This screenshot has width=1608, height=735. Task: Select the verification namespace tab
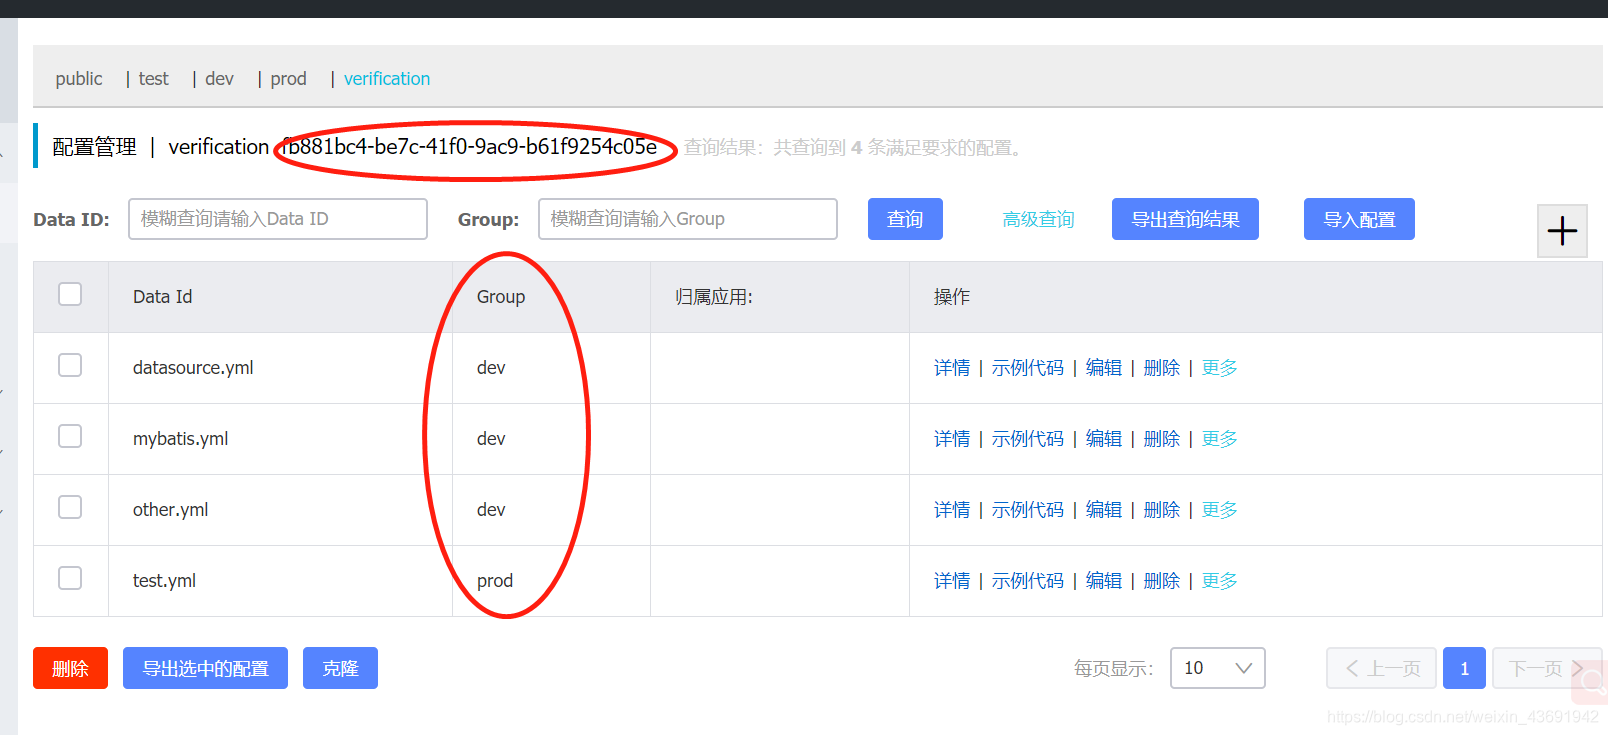pos(387,79)
